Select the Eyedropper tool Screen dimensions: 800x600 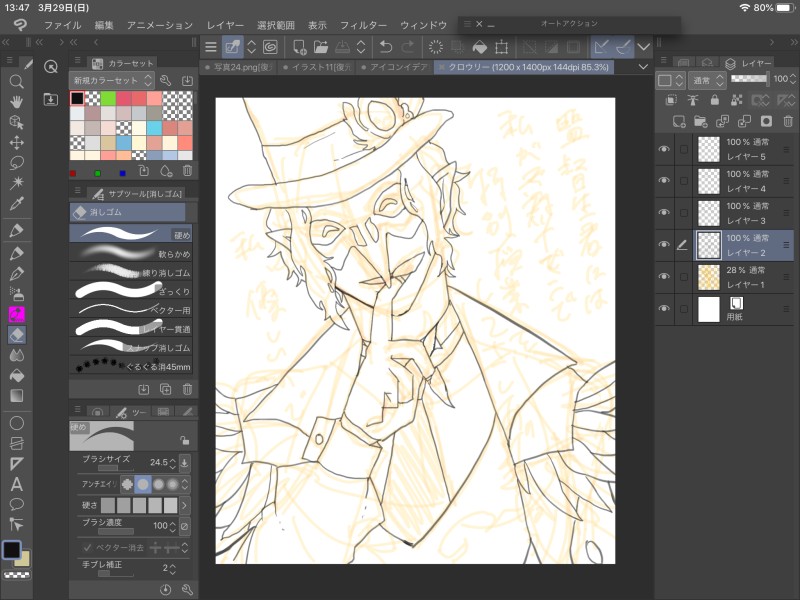(x=16, y=204)
